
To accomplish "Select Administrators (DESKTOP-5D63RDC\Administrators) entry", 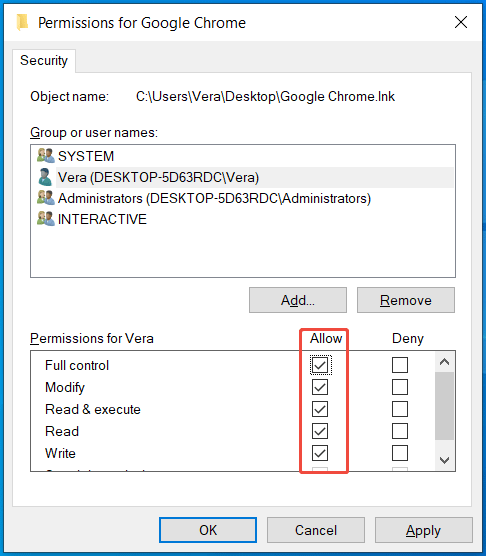I will click(214, 199).
